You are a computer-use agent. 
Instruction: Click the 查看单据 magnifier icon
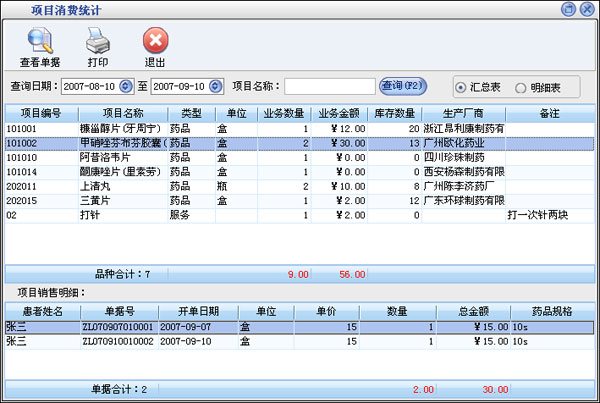(x=38, y=41)
